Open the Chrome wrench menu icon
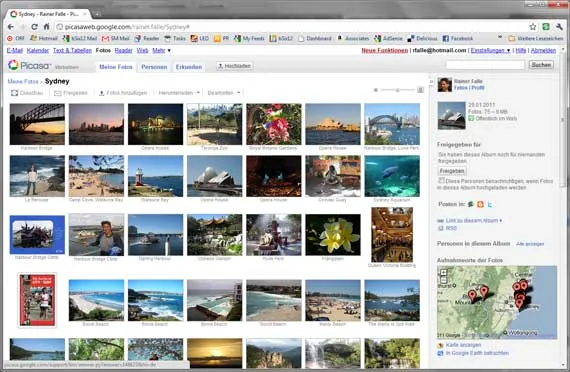Image resolution: width=570 pixels, height=372 pixels. [x=559, y=27]
